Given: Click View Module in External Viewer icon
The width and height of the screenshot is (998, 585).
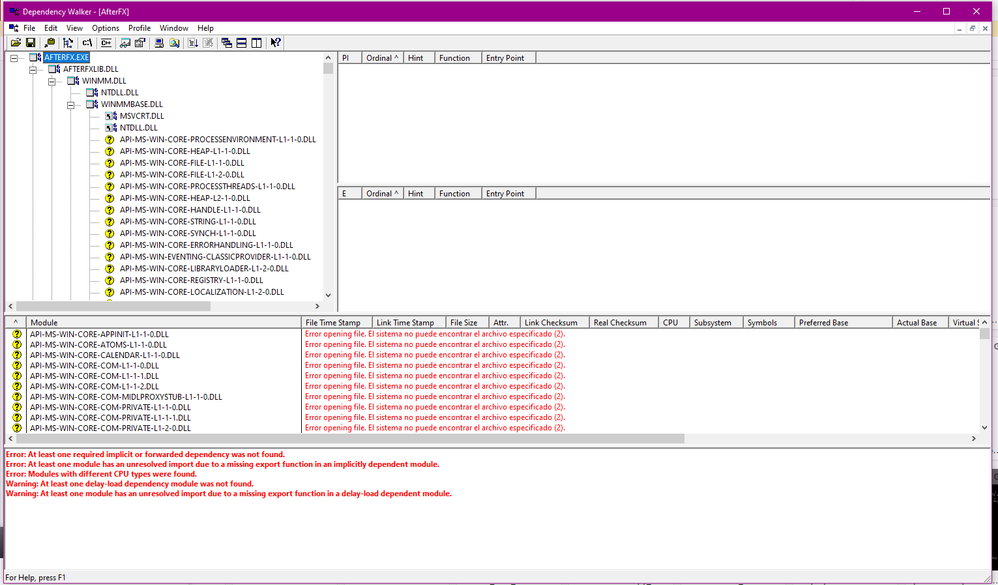Looking at the screenshot, I should point(125,43).
